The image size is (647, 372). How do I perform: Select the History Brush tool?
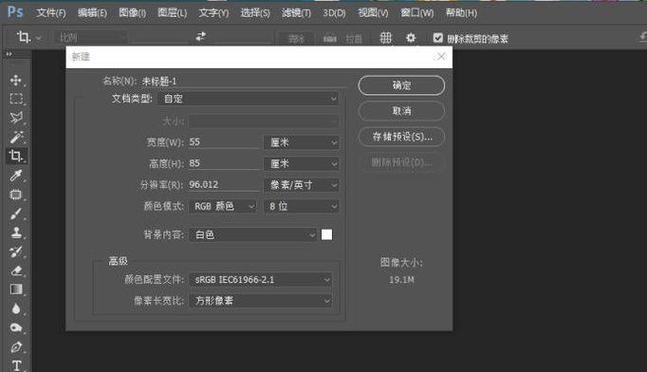point(16,252)
